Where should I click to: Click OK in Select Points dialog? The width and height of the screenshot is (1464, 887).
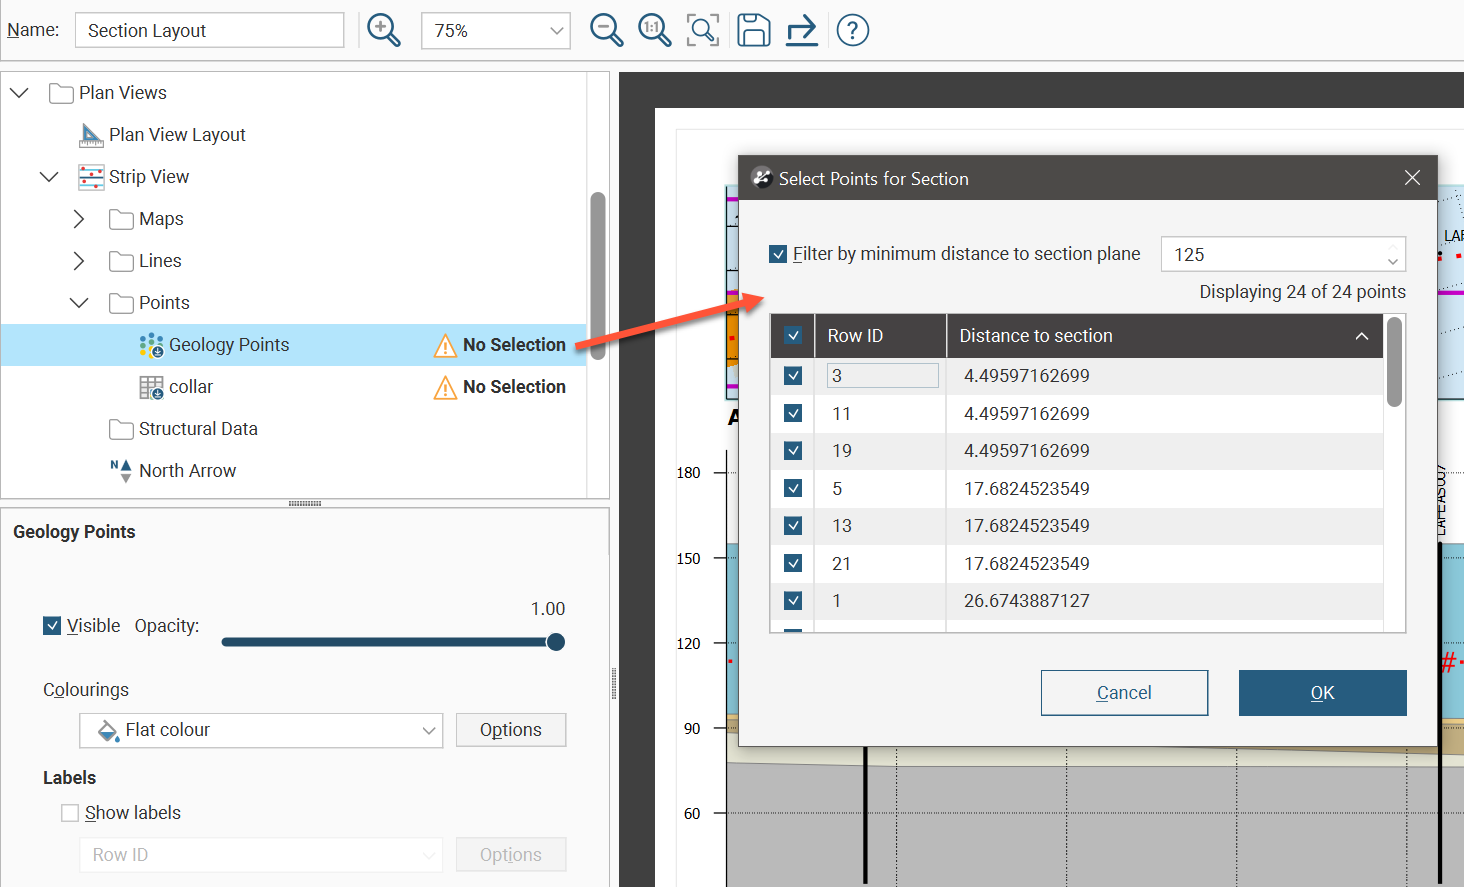(1322, 693)
